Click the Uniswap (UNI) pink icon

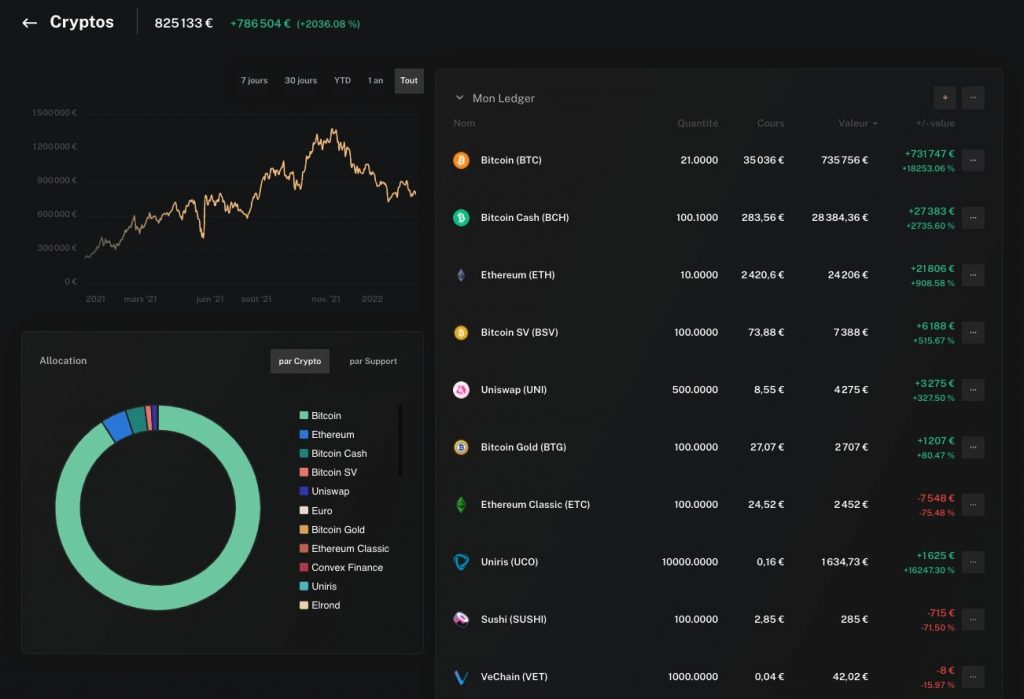(x=460, y=389)
